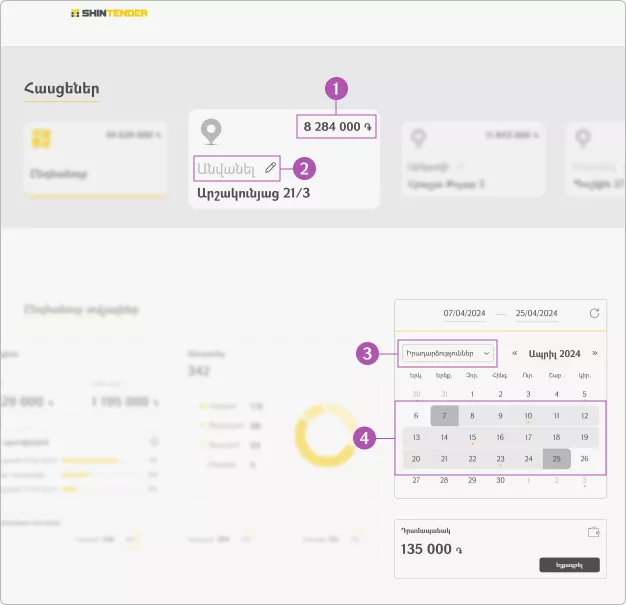Click the calendar refresh icon
Screen dimensions: 626x605
(595, 313)
